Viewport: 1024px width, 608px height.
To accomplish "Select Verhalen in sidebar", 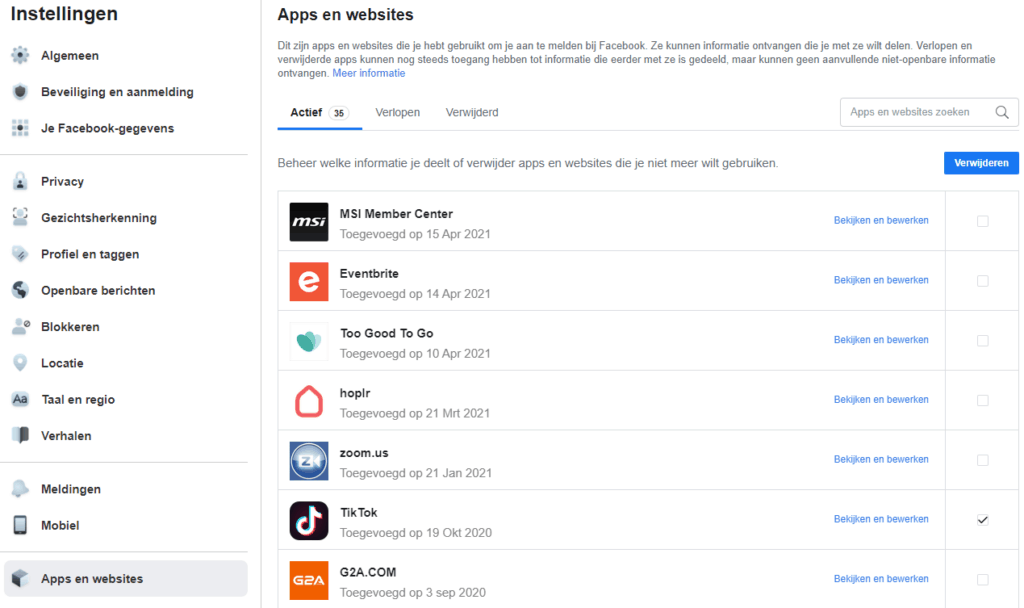I will pyautogui.click(x=66, y=436).
